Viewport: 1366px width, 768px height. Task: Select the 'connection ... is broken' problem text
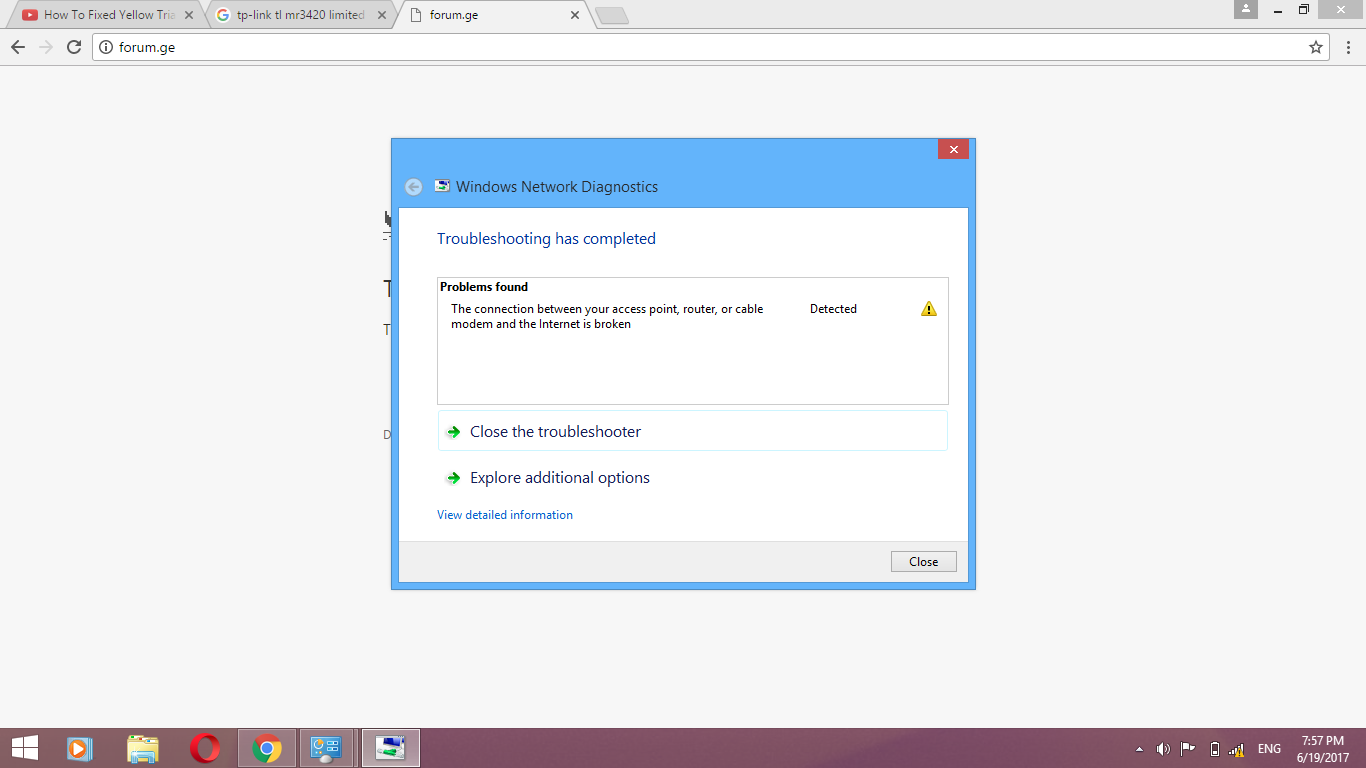point(607,316)
